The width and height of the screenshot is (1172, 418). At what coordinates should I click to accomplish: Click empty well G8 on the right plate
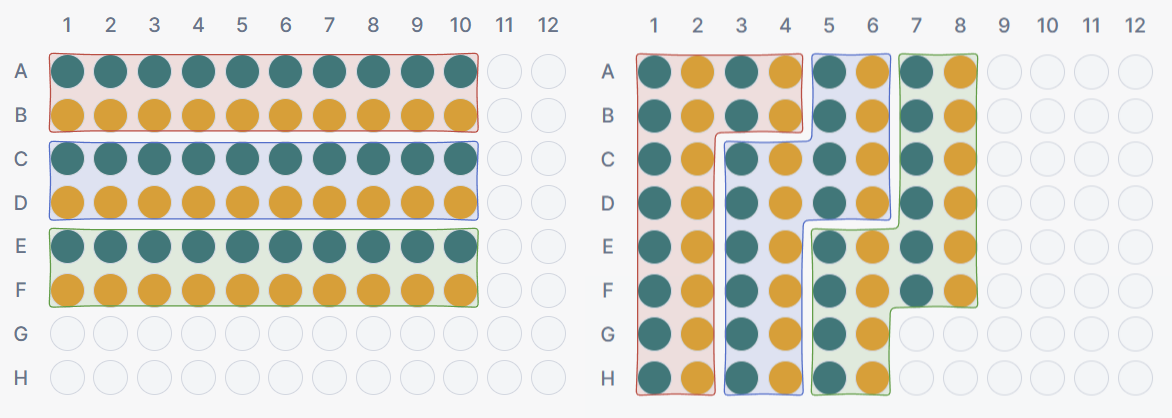tap(960, 334)
